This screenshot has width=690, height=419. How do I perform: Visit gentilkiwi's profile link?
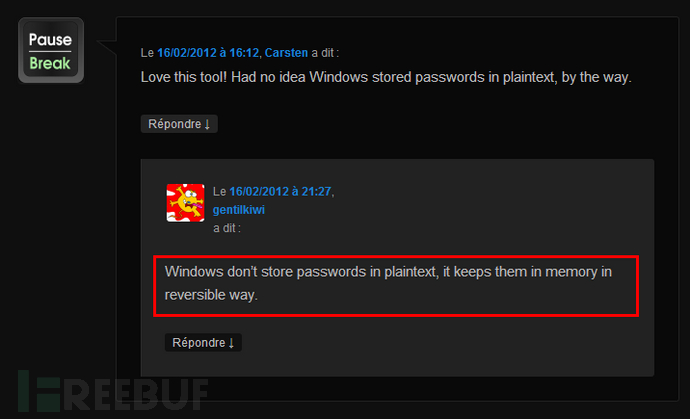(239, 210)
